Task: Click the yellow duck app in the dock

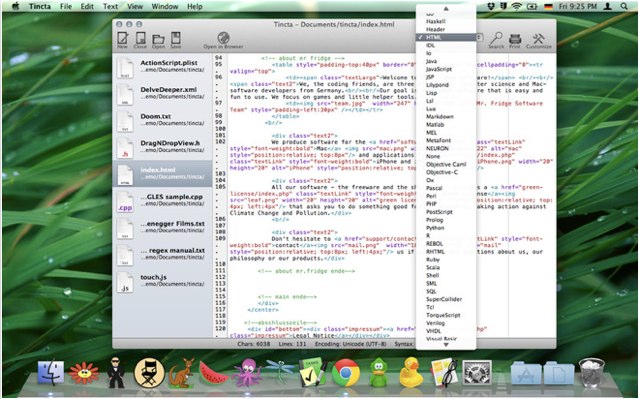Action: (411, 373)
